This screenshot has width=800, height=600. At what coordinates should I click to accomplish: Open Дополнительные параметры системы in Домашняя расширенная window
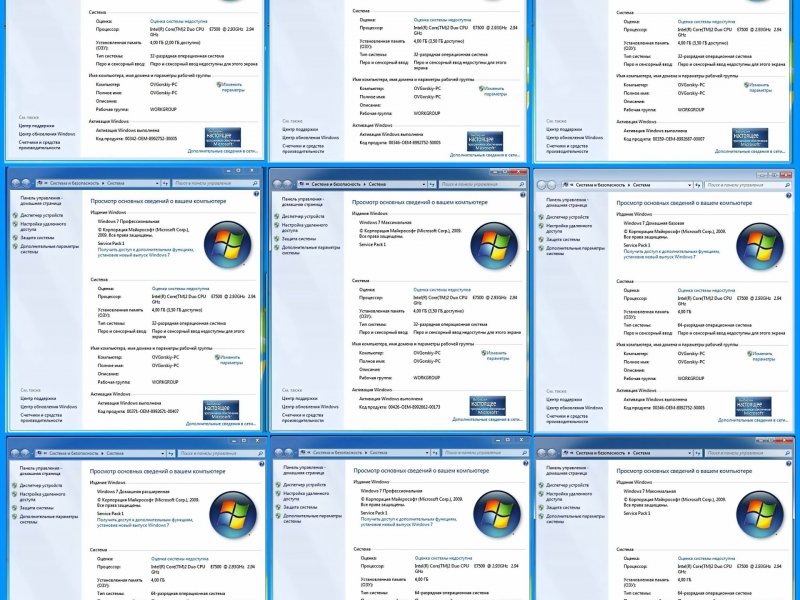[49, 519]
